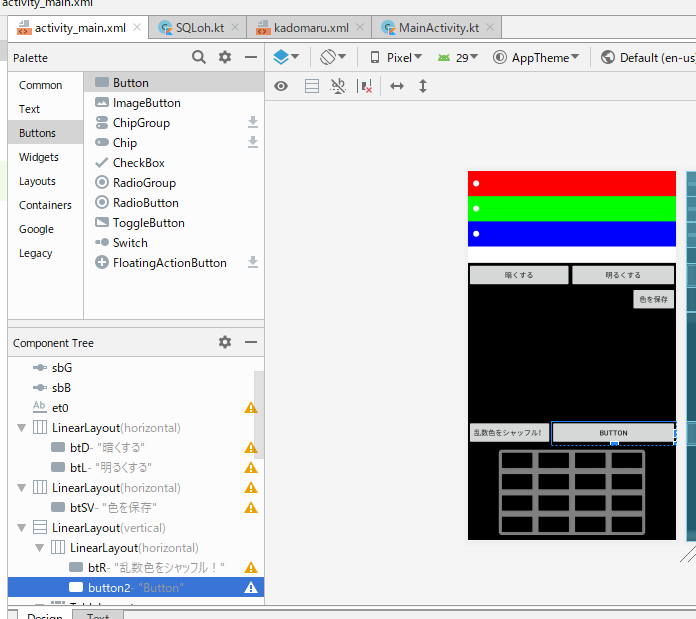Screen dimensions: 696x619
Task: Collapse LinearLayout(horizontal) containing btR
Action: pos(40,548)
